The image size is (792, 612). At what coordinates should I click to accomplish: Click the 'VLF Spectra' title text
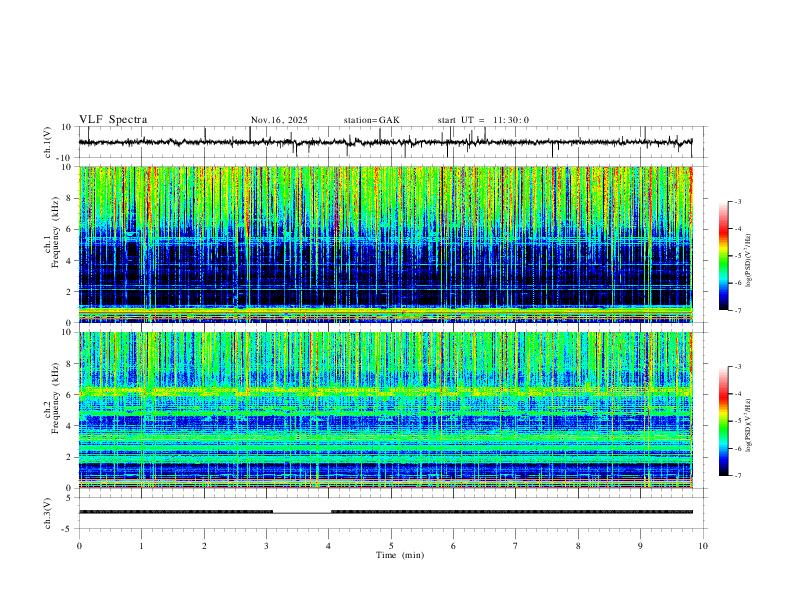[113, 120]
